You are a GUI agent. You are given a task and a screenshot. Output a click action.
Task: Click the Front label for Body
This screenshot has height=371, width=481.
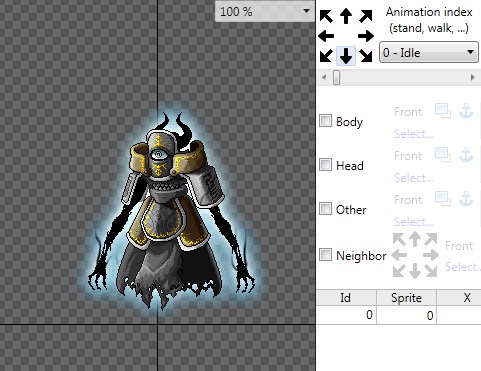tap(408, 112)
